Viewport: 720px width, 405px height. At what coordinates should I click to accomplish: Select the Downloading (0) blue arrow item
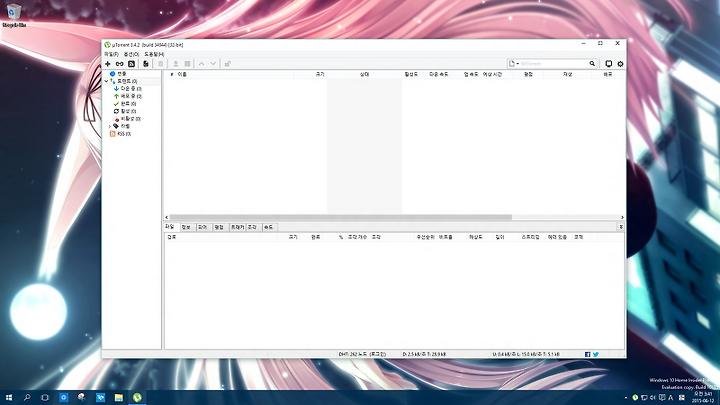tap(128, 89)
